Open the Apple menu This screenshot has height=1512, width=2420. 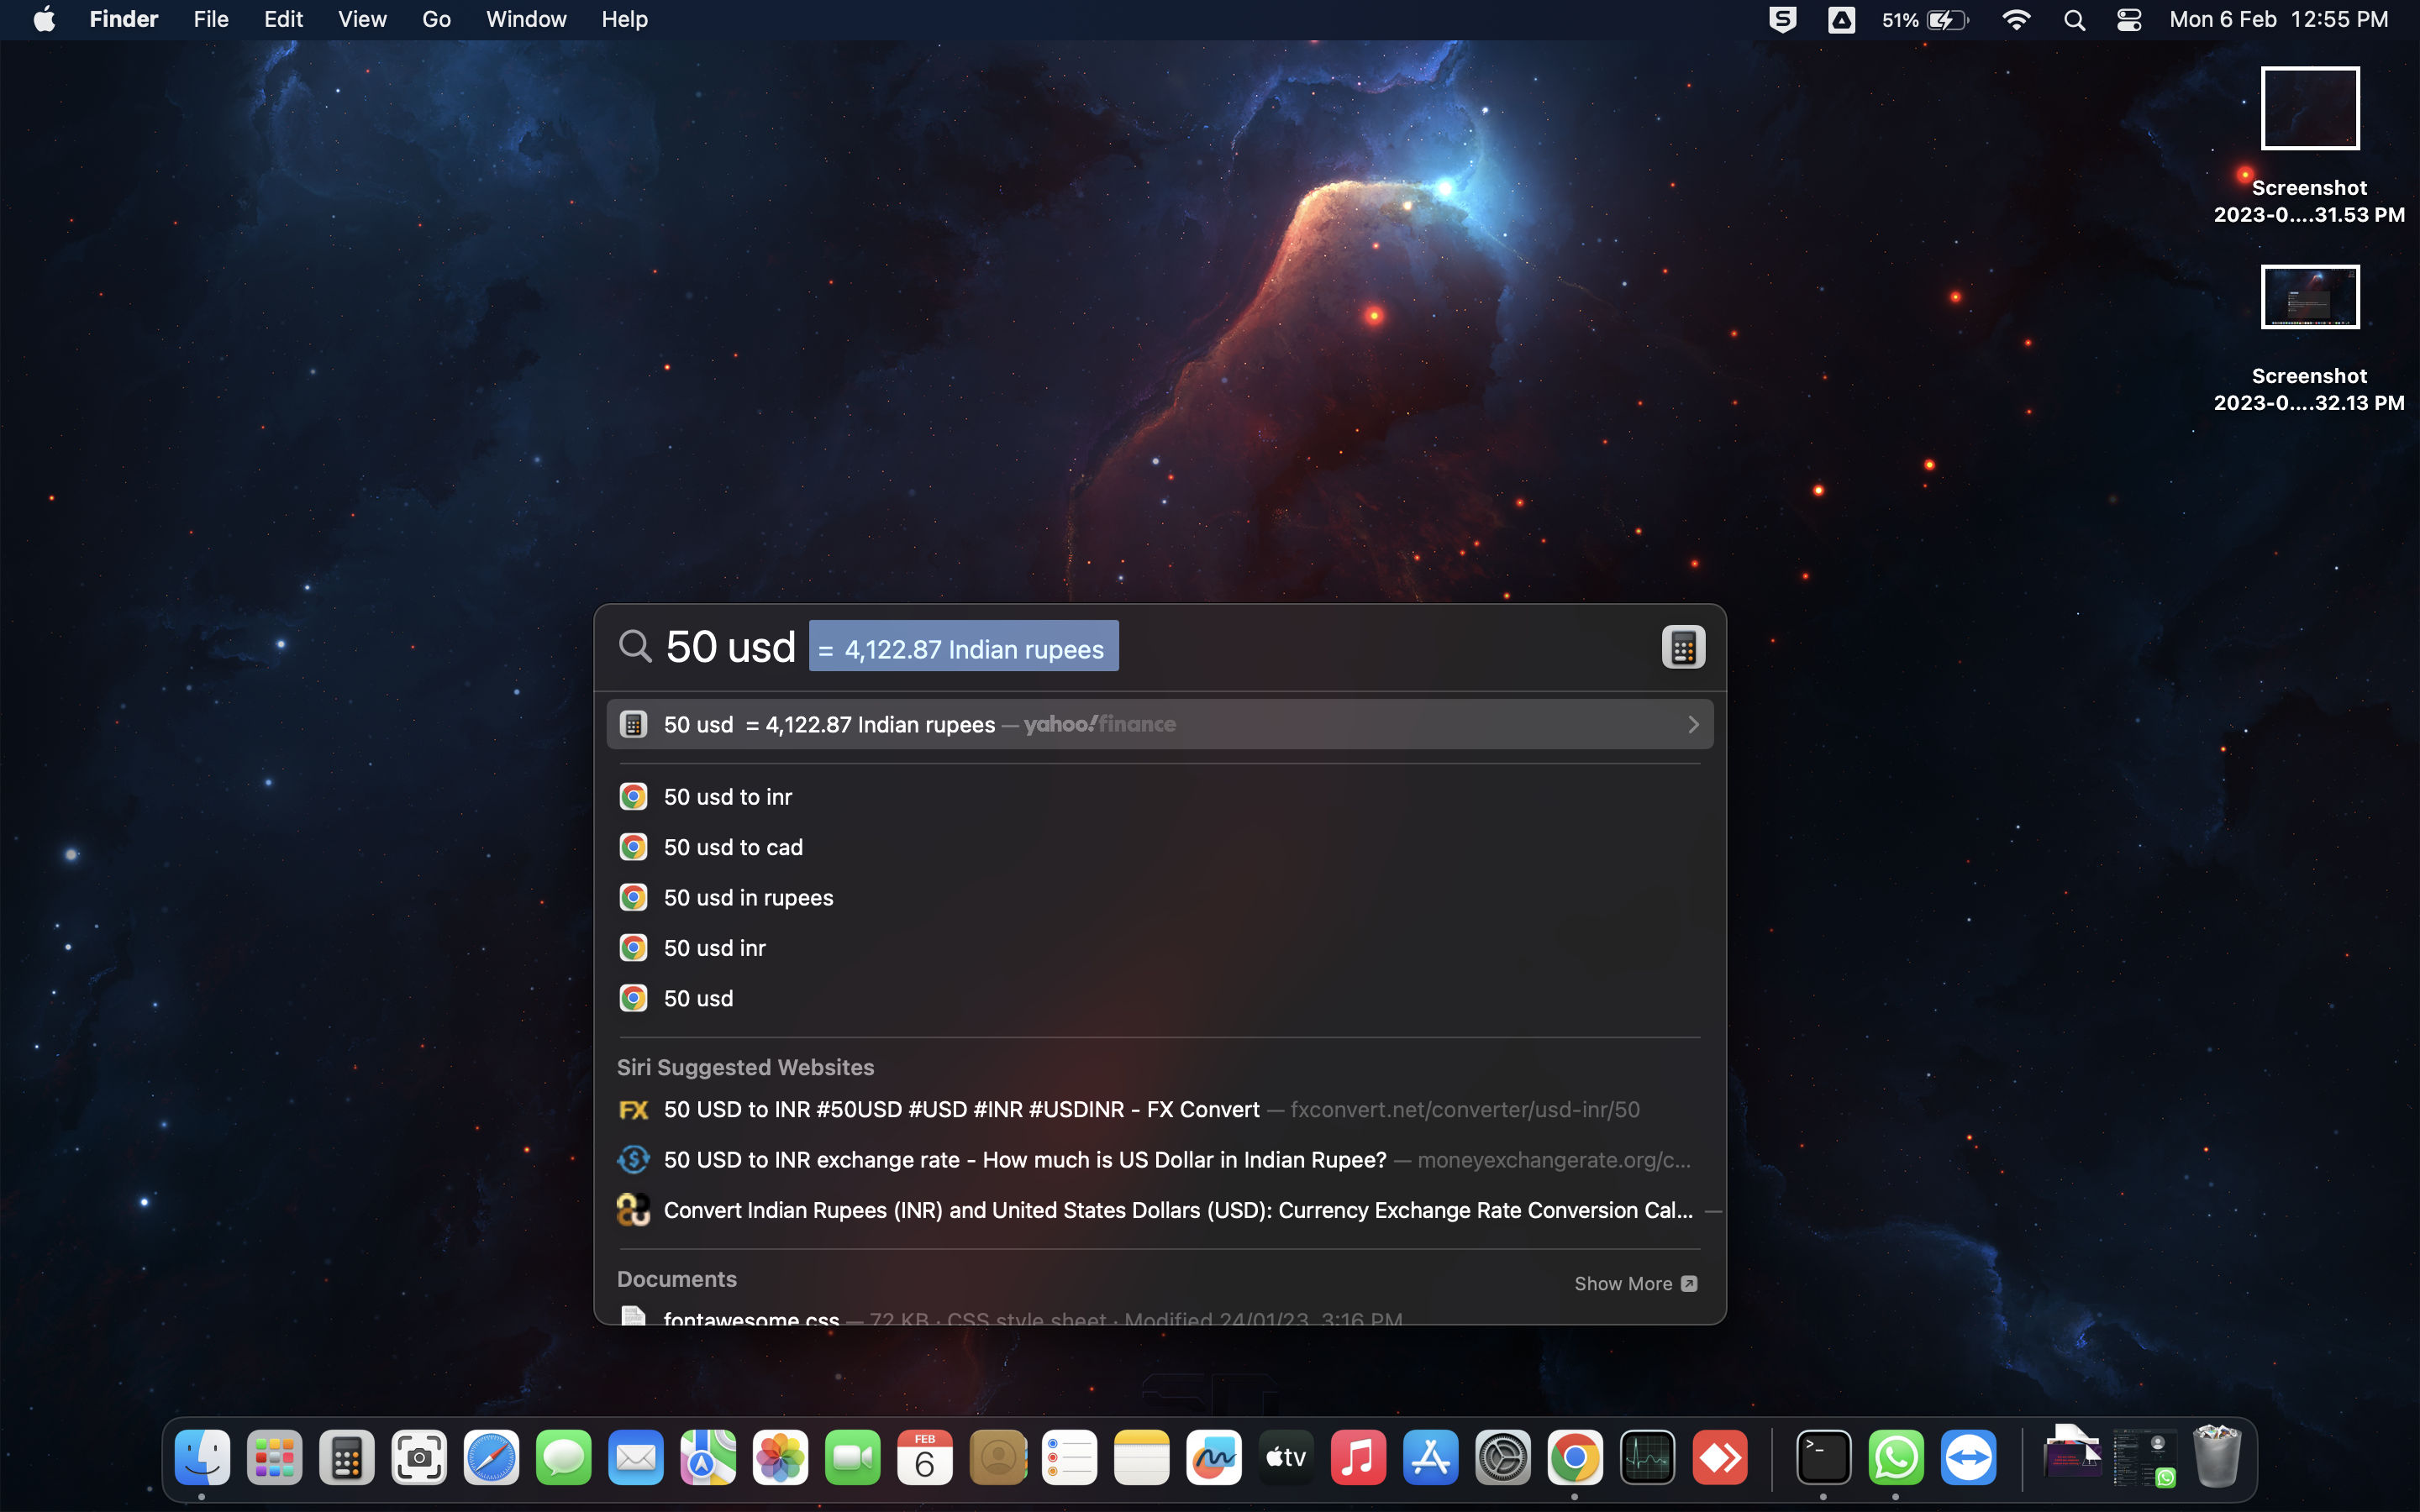point(45,20)
